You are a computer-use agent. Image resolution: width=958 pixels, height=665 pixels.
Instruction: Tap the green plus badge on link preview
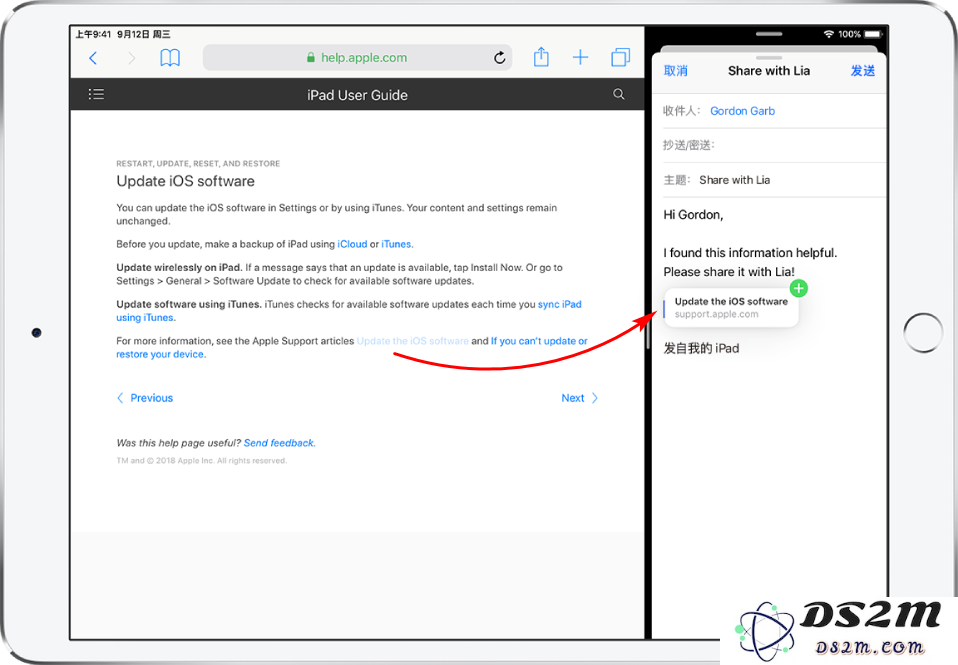(x=799, y=288)
